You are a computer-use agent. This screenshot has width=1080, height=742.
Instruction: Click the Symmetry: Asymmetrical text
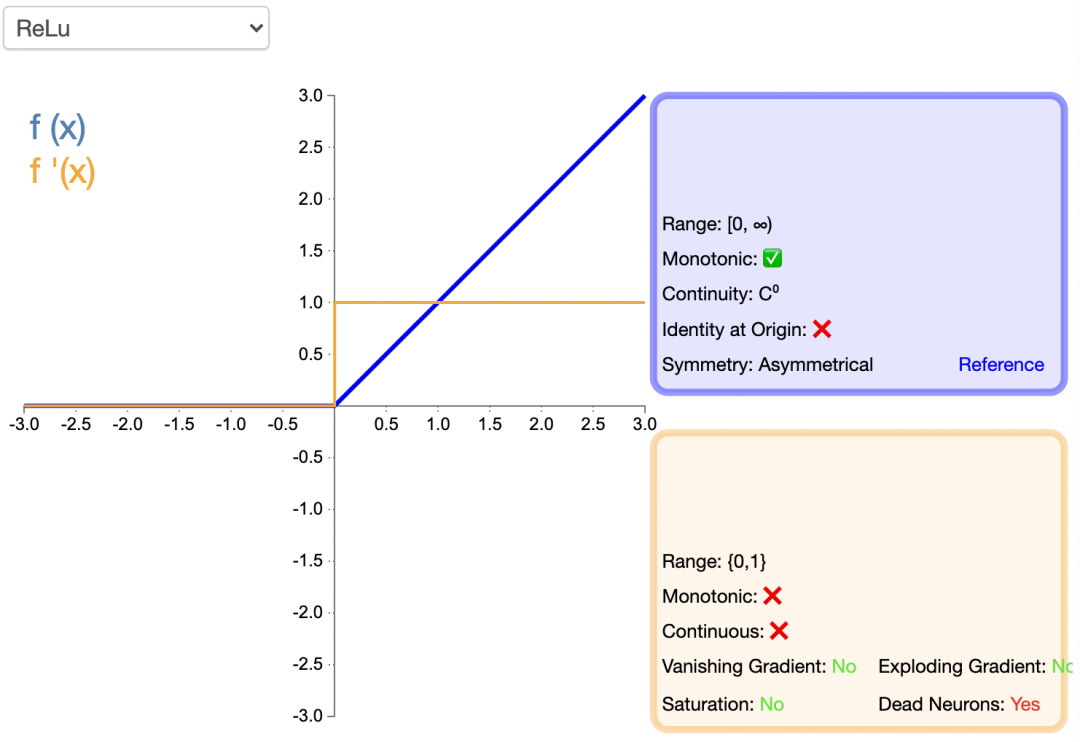pos(767,365)
